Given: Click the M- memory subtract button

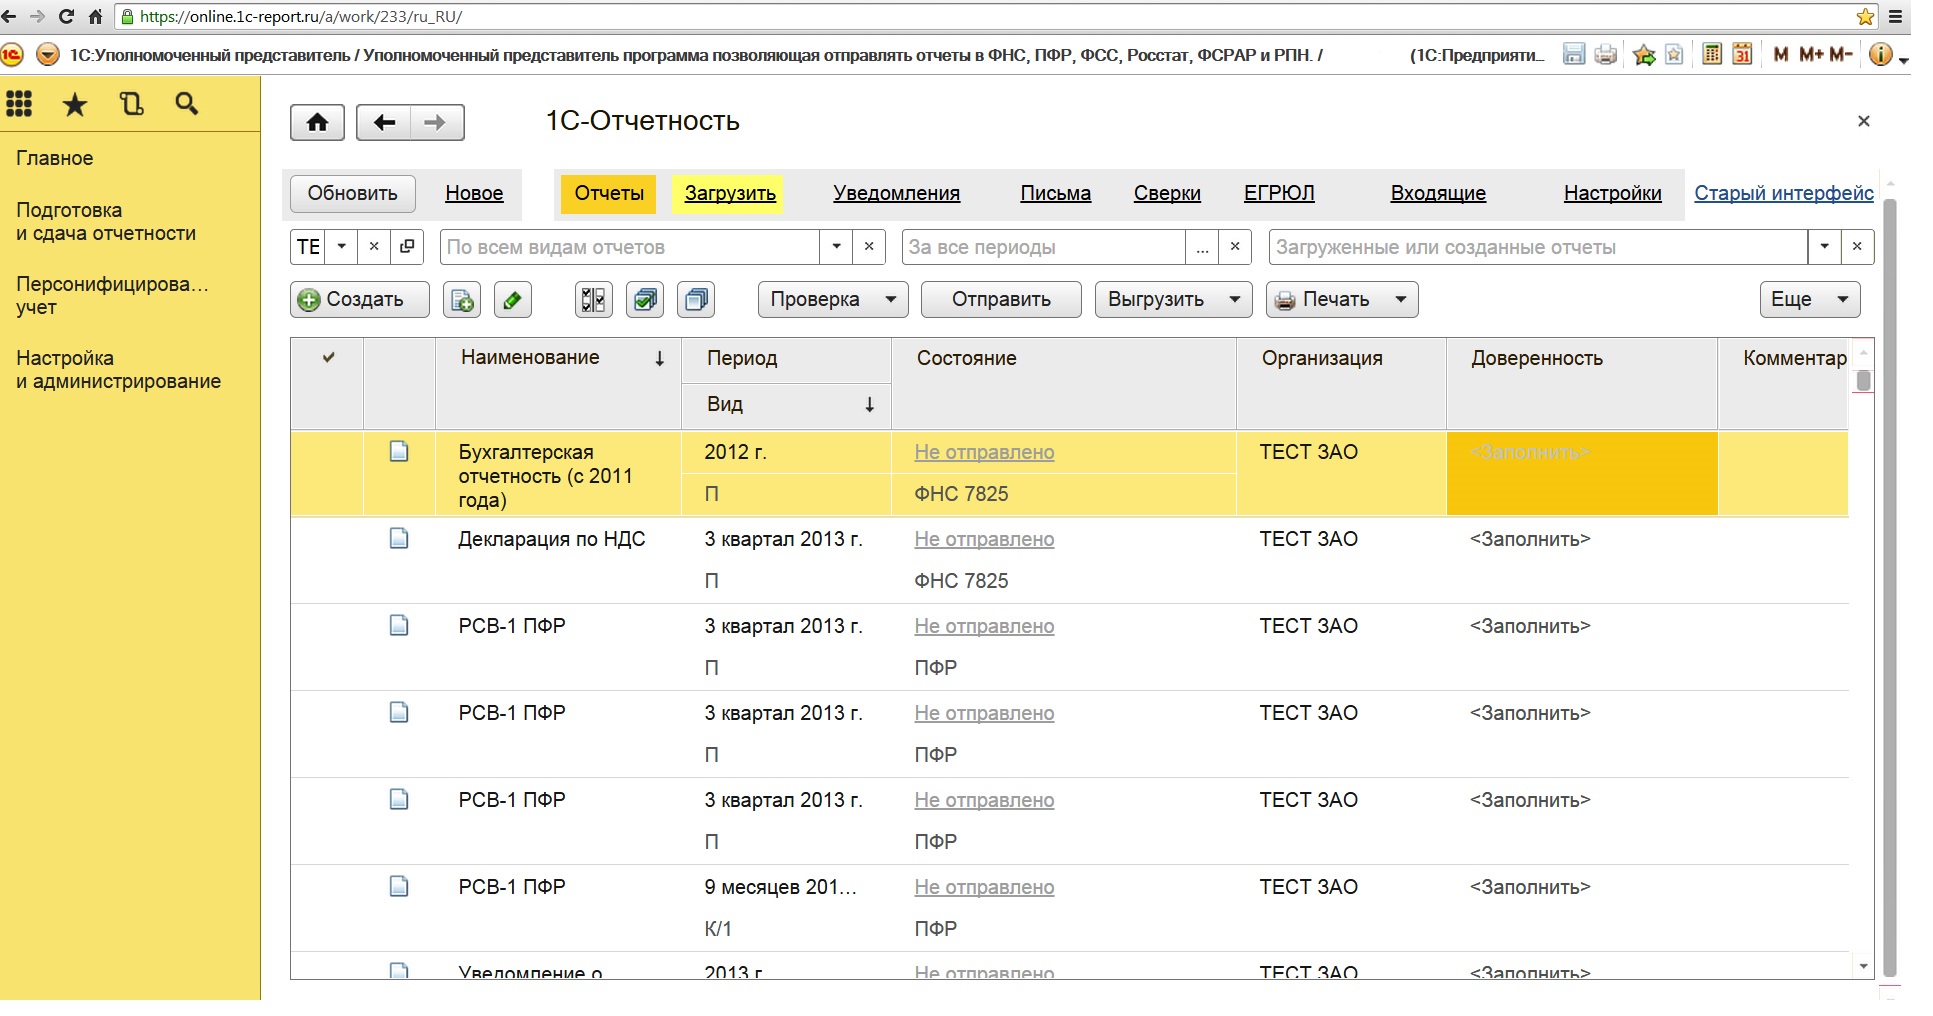Looking at the screenshot, I should coord(1841,54).
